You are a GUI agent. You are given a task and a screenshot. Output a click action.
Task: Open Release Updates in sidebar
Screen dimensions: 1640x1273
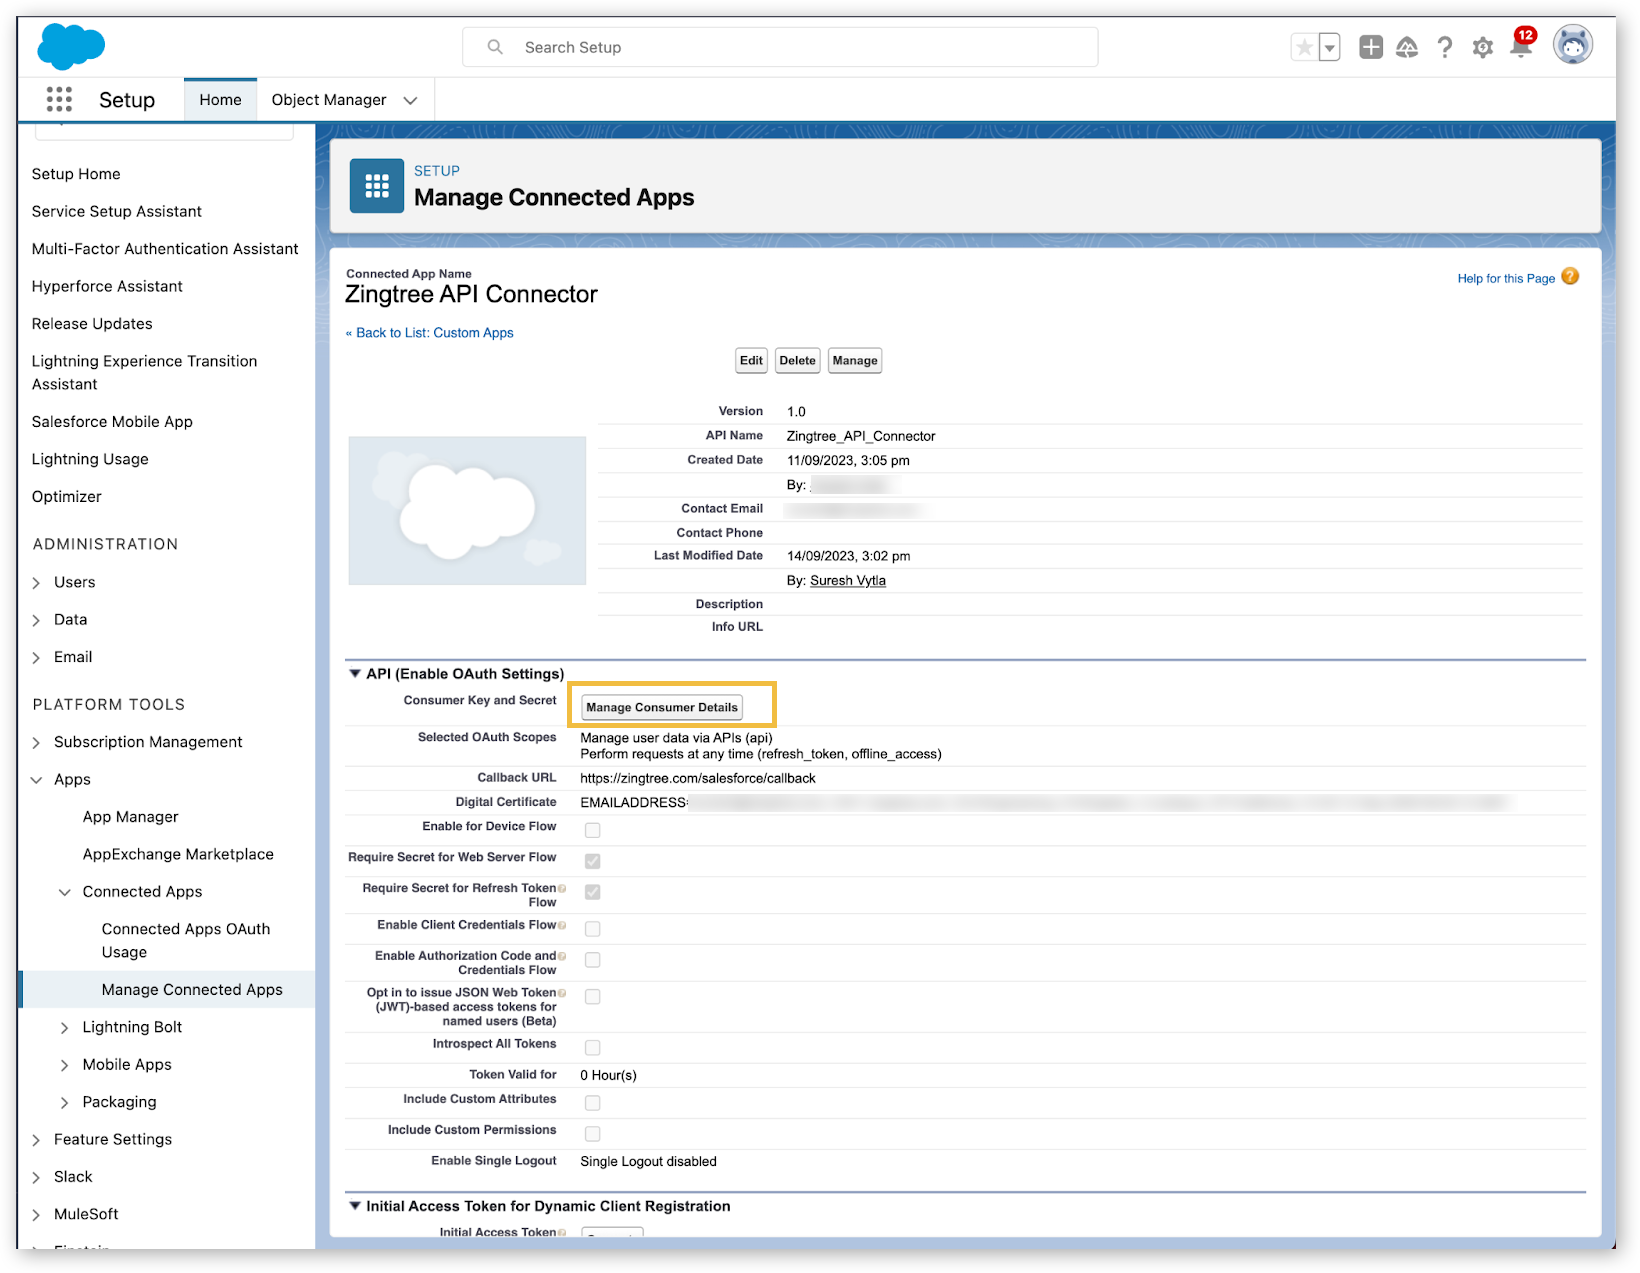pyautogui.click(x=92, y=324)
